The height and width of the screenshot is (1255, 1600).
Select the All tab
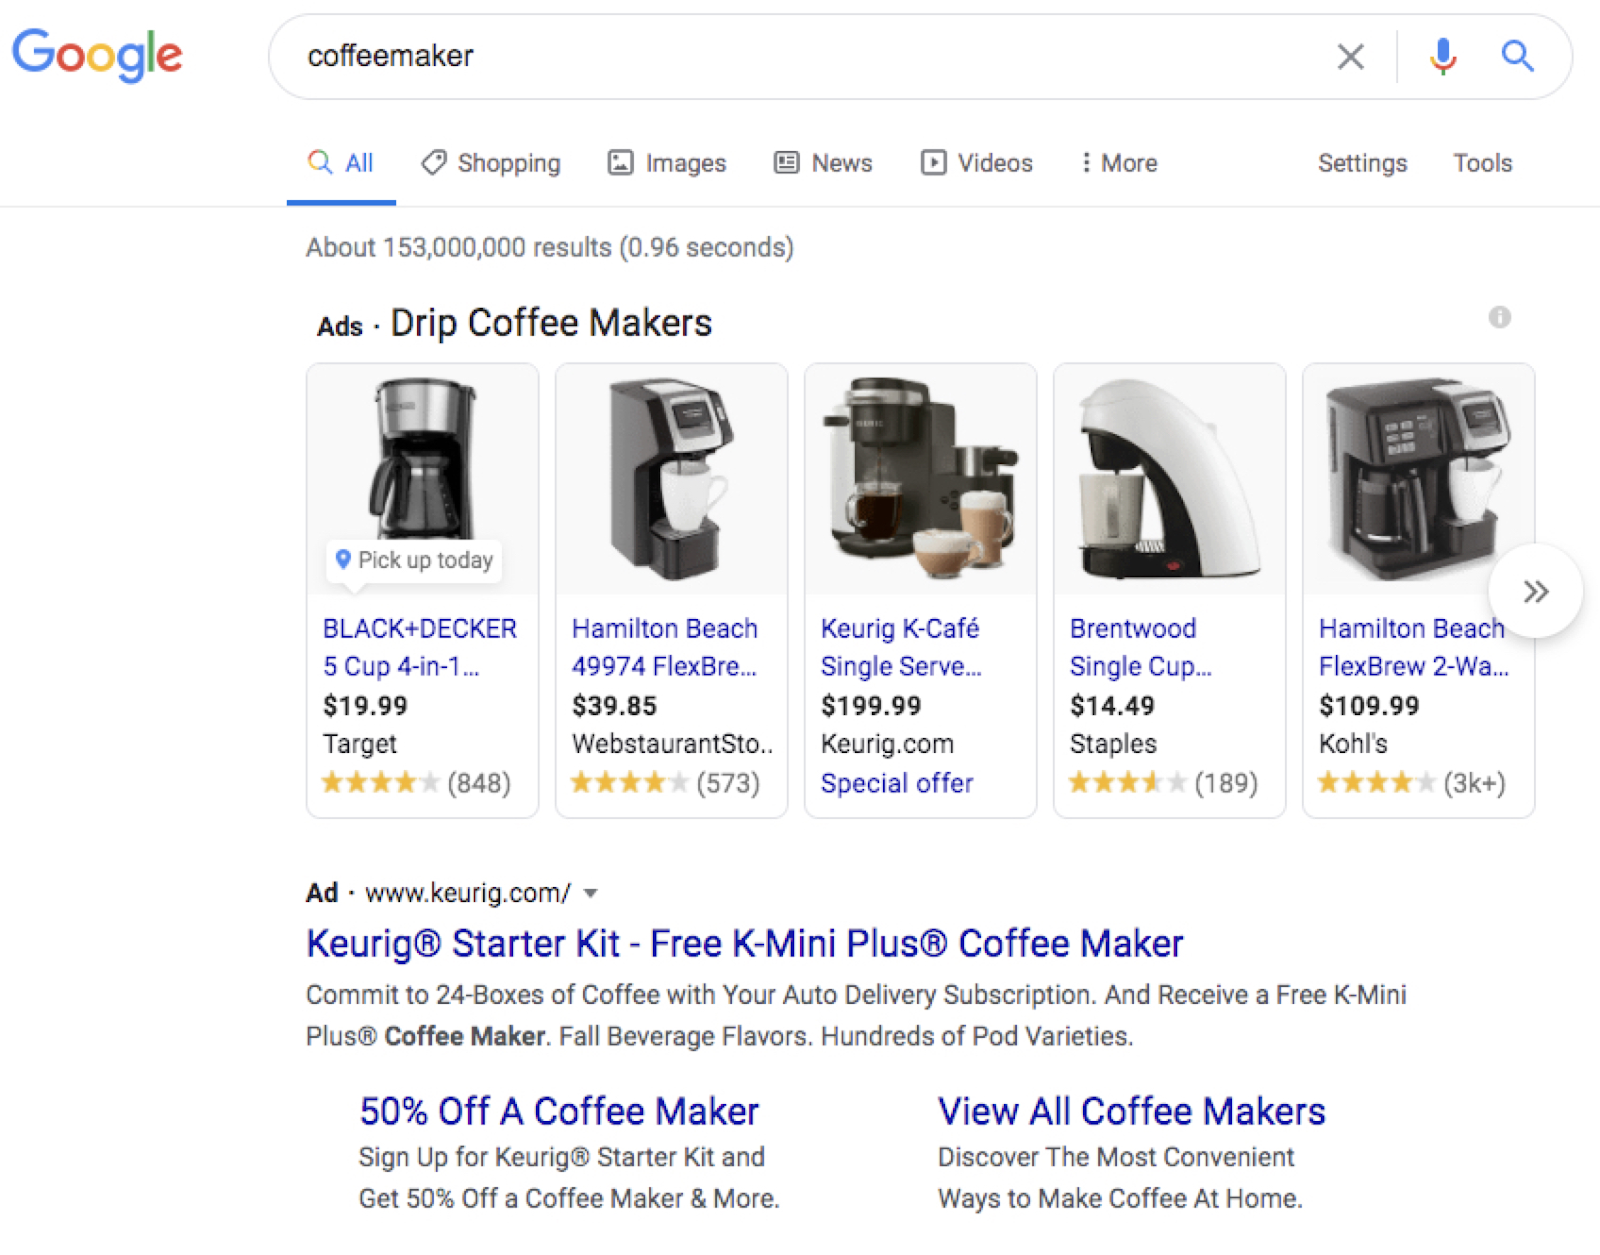click(x=340, y=163)
